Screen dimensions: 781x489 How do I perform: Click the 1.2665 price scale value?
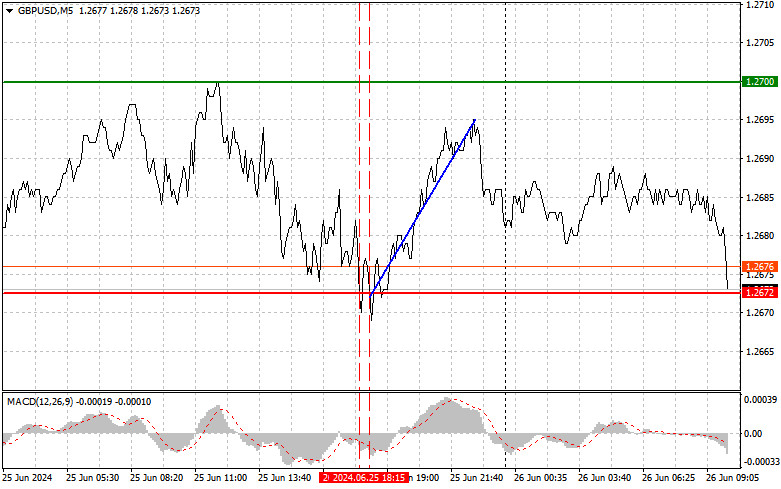[x=760, y=352]
